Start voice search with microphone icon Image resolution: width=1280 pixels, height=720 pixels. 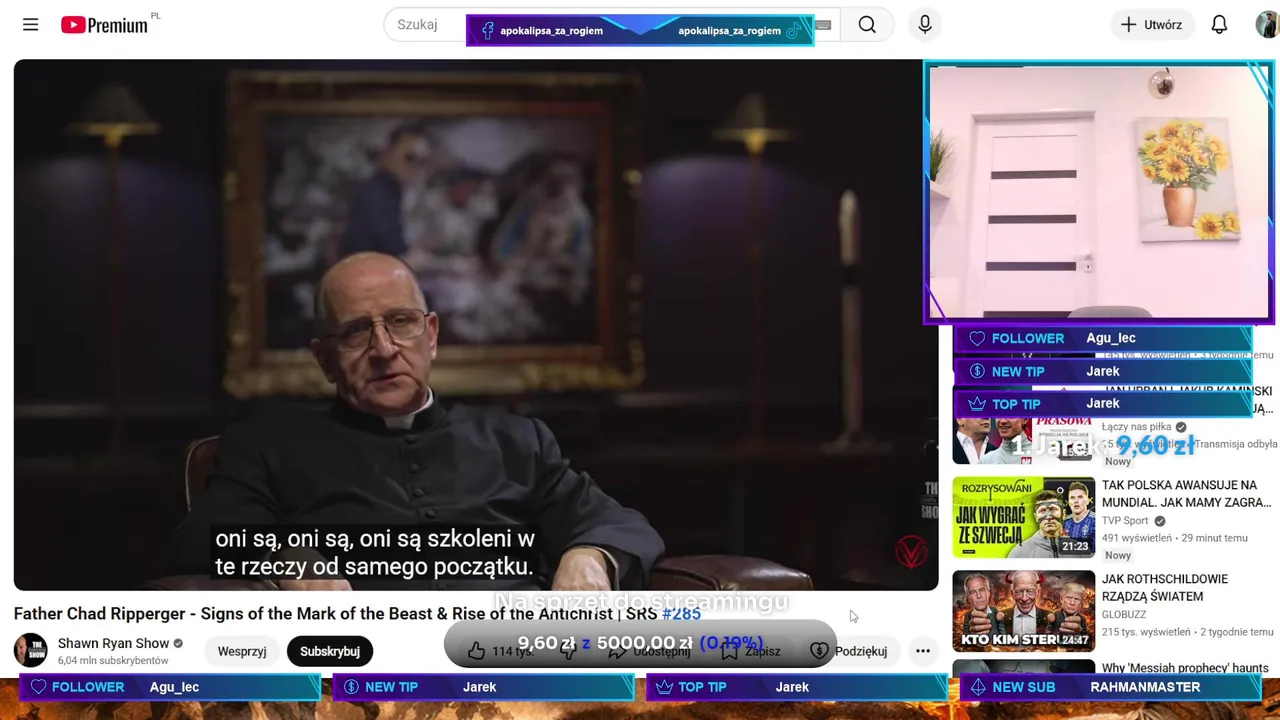[x=925, y=25]
